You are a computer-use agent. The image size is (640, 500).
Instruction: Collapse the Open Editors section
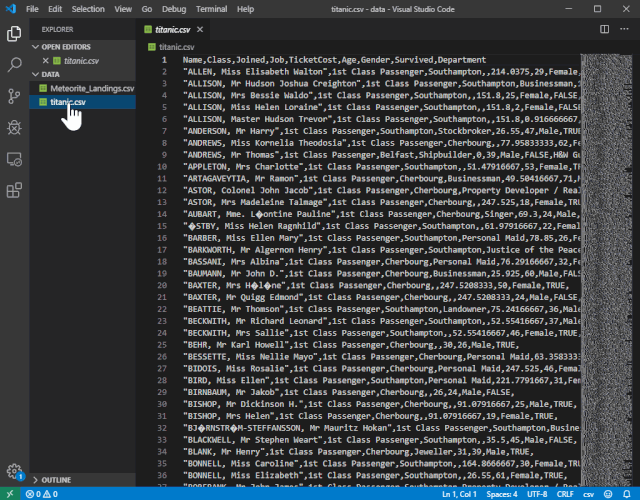tap(35, 47)
